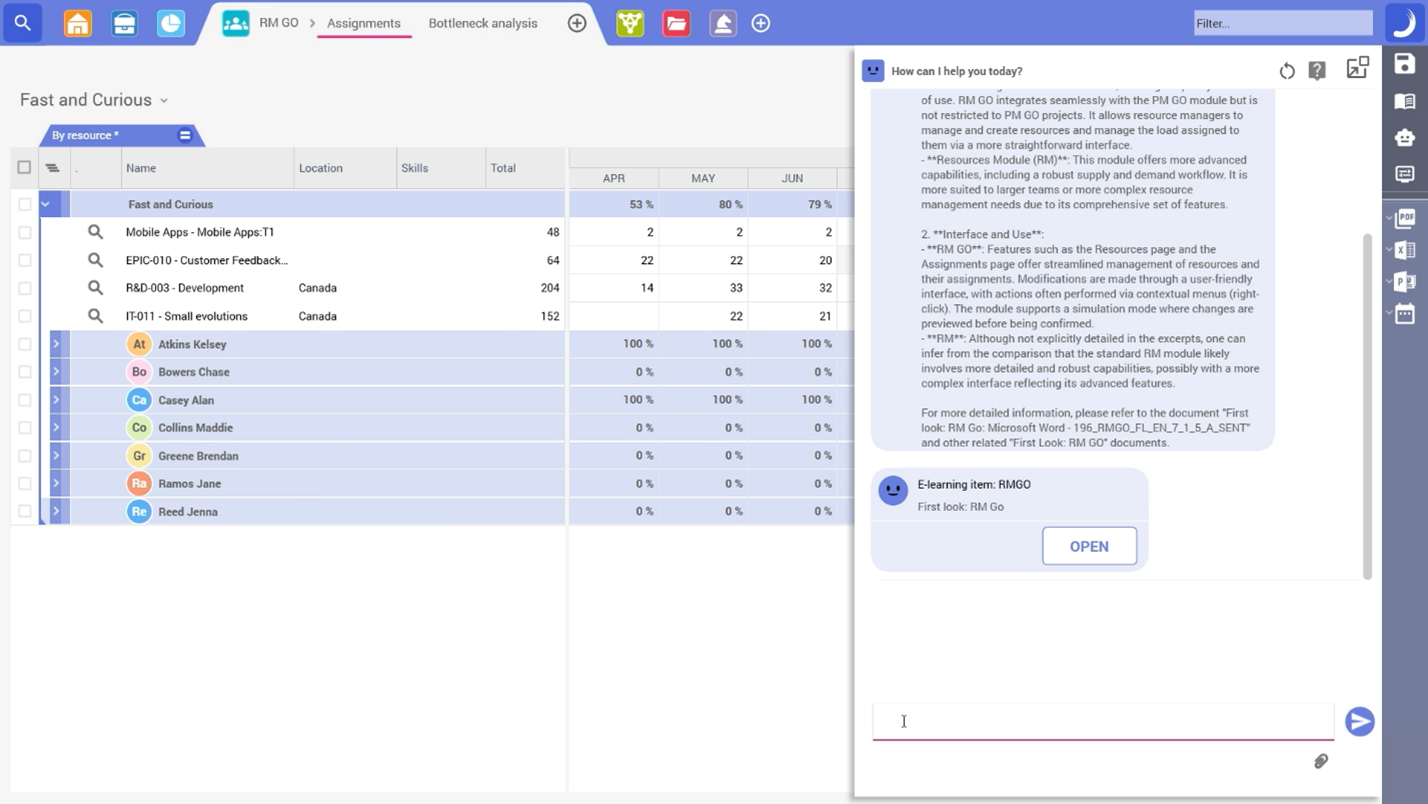
Task: Open the pie chart module icon
Action: point(170,22)
